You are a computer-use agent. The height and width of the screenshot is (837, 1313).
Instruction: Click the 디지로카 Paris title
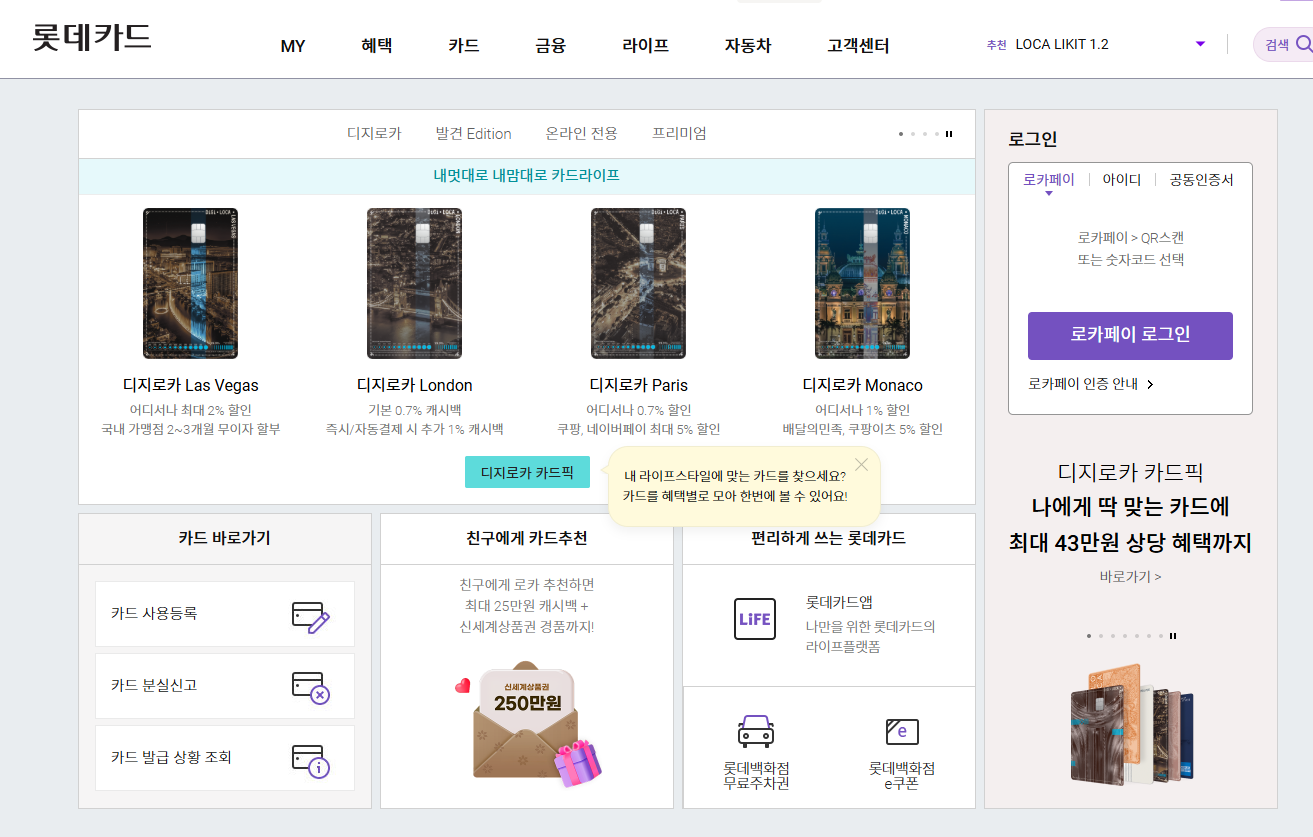point(638,385)
